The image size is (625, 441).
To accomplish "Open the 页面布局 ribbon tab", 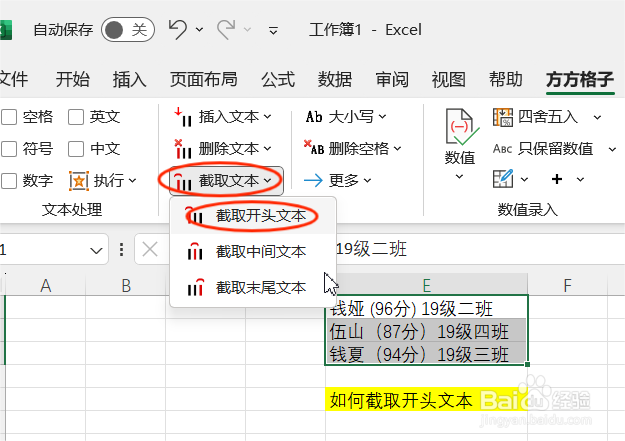I will [204, 79].
